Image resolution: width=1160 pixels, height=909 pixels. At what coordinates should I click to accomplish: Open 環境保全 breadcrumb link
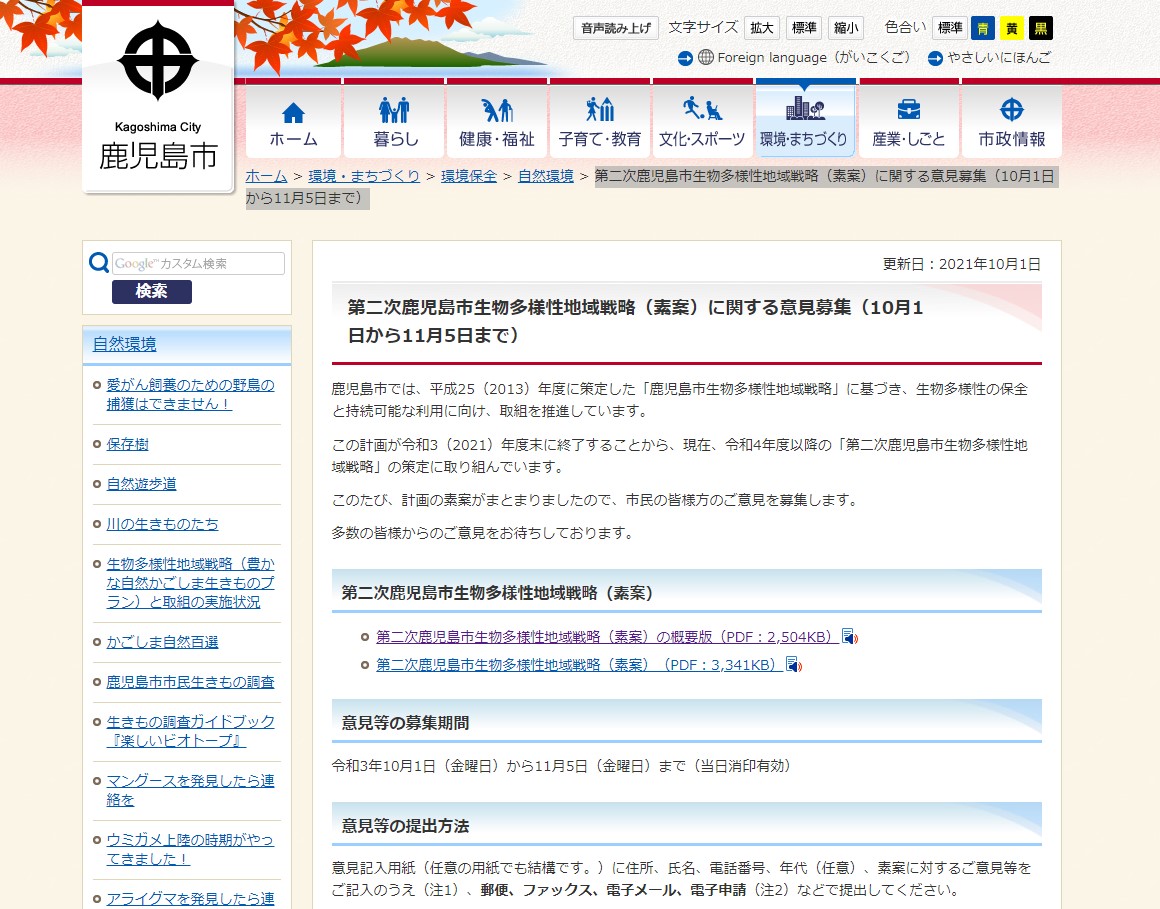[x=469, y=176]
